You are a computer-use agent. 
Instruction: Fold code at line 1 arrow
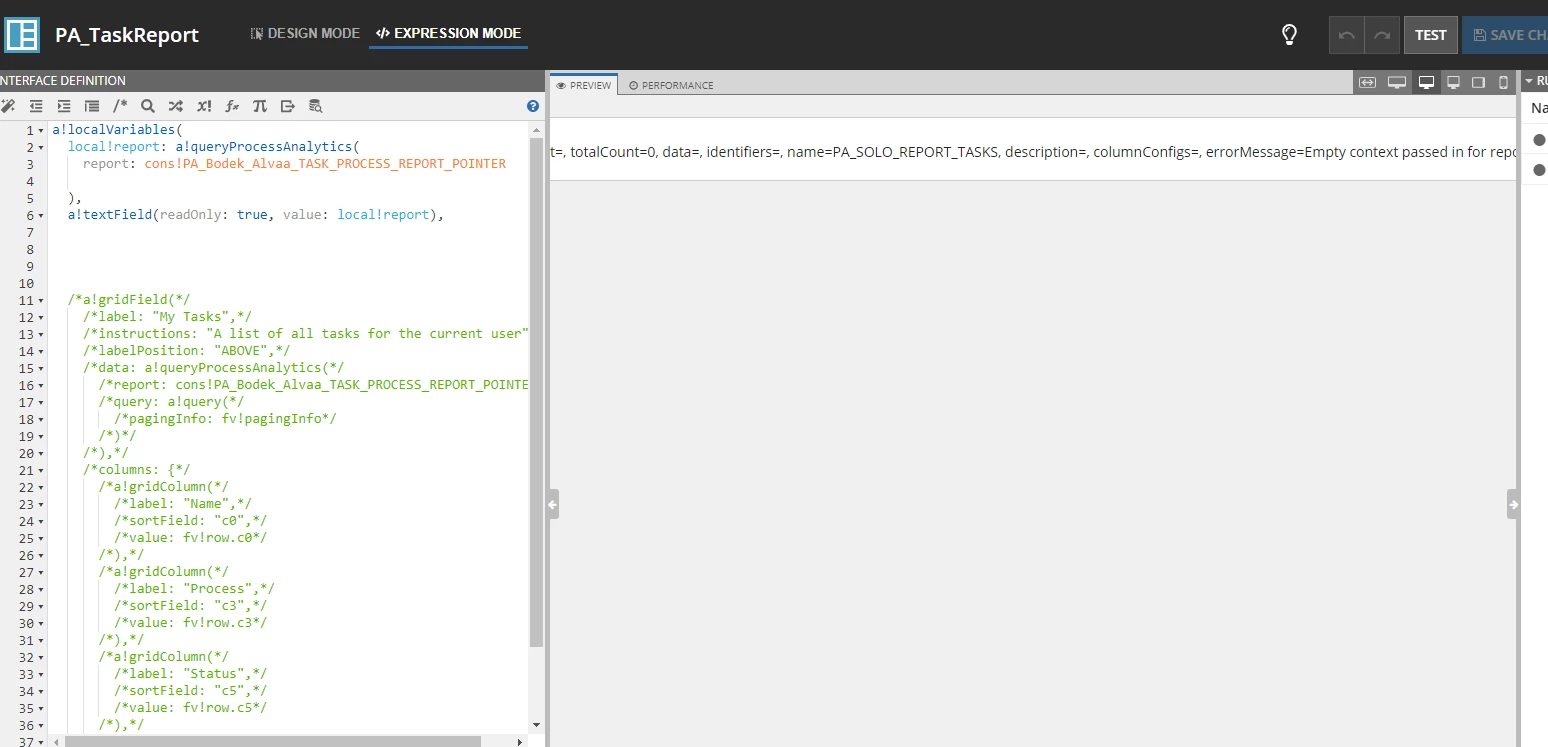[x=41, y=131]
